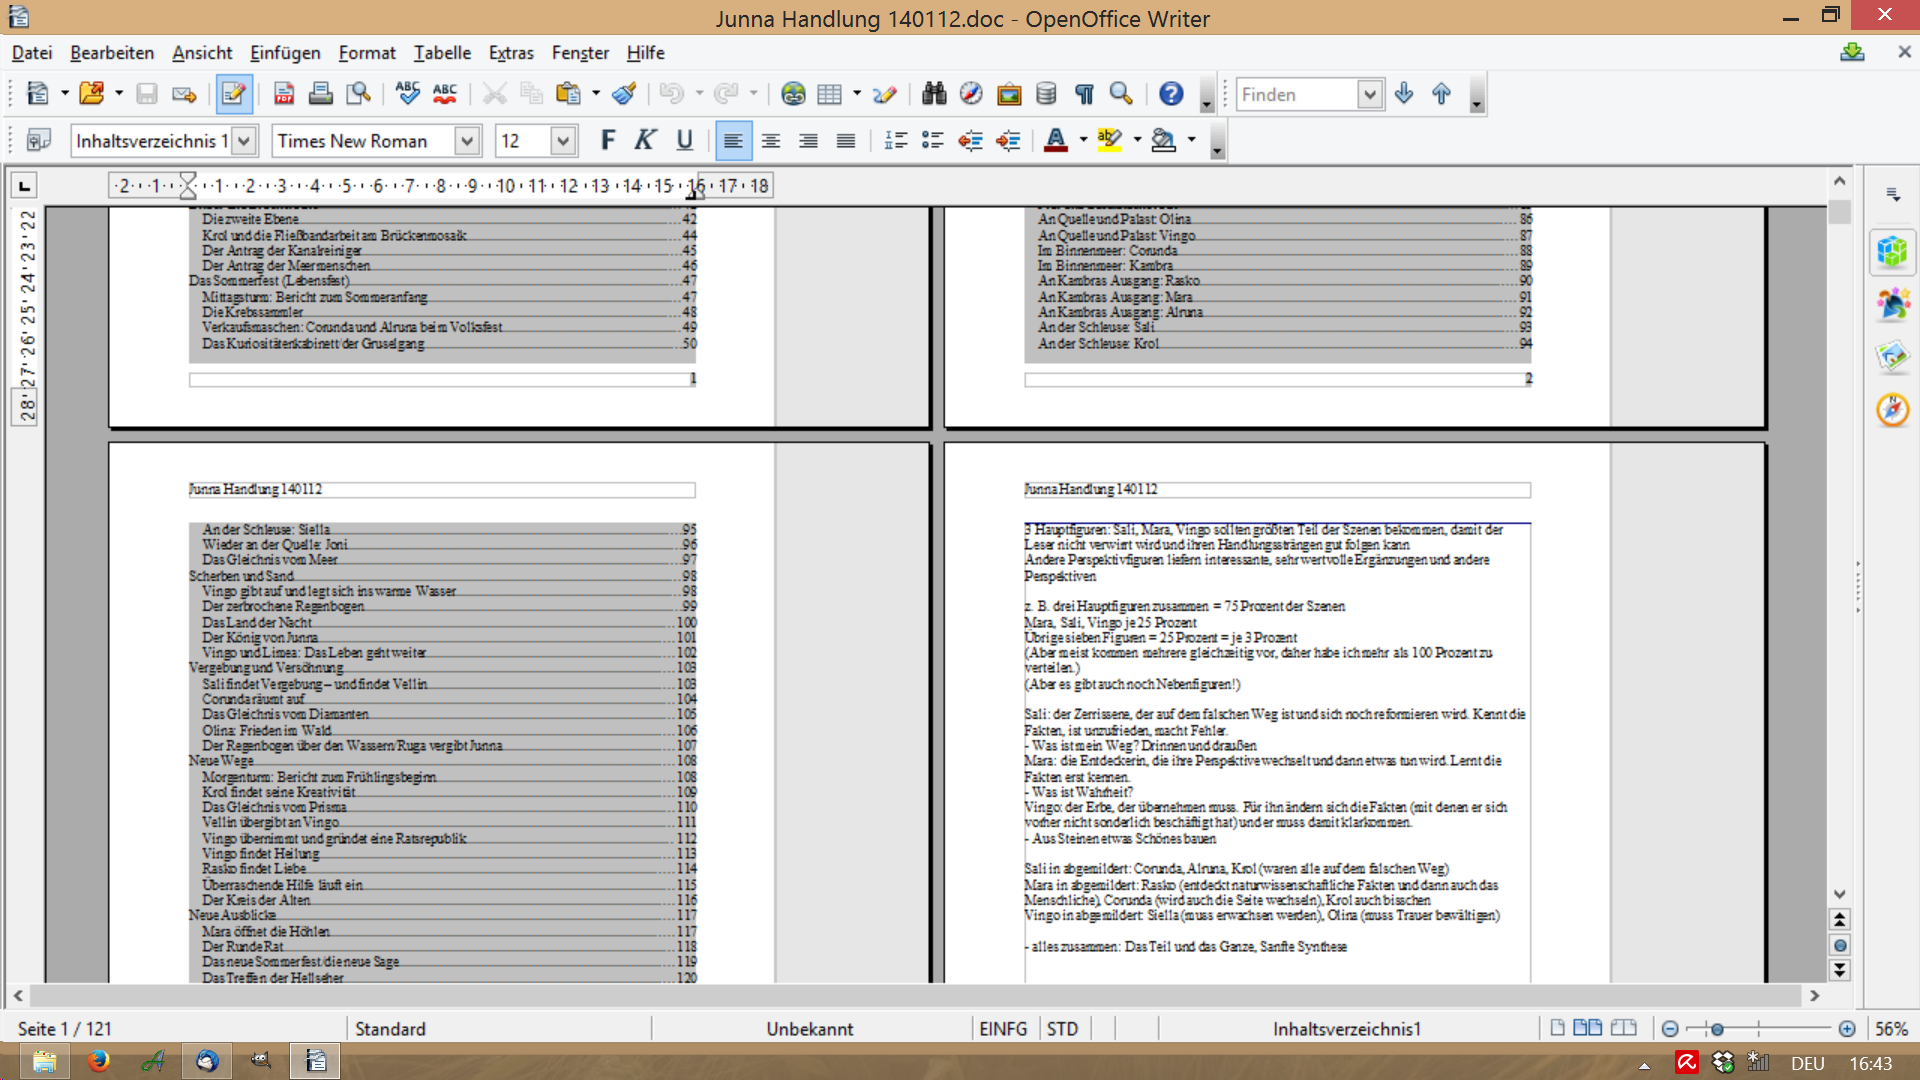Open the paragraph style dropdown
The image size is (1920, 1080).
[x=244, y=141]
